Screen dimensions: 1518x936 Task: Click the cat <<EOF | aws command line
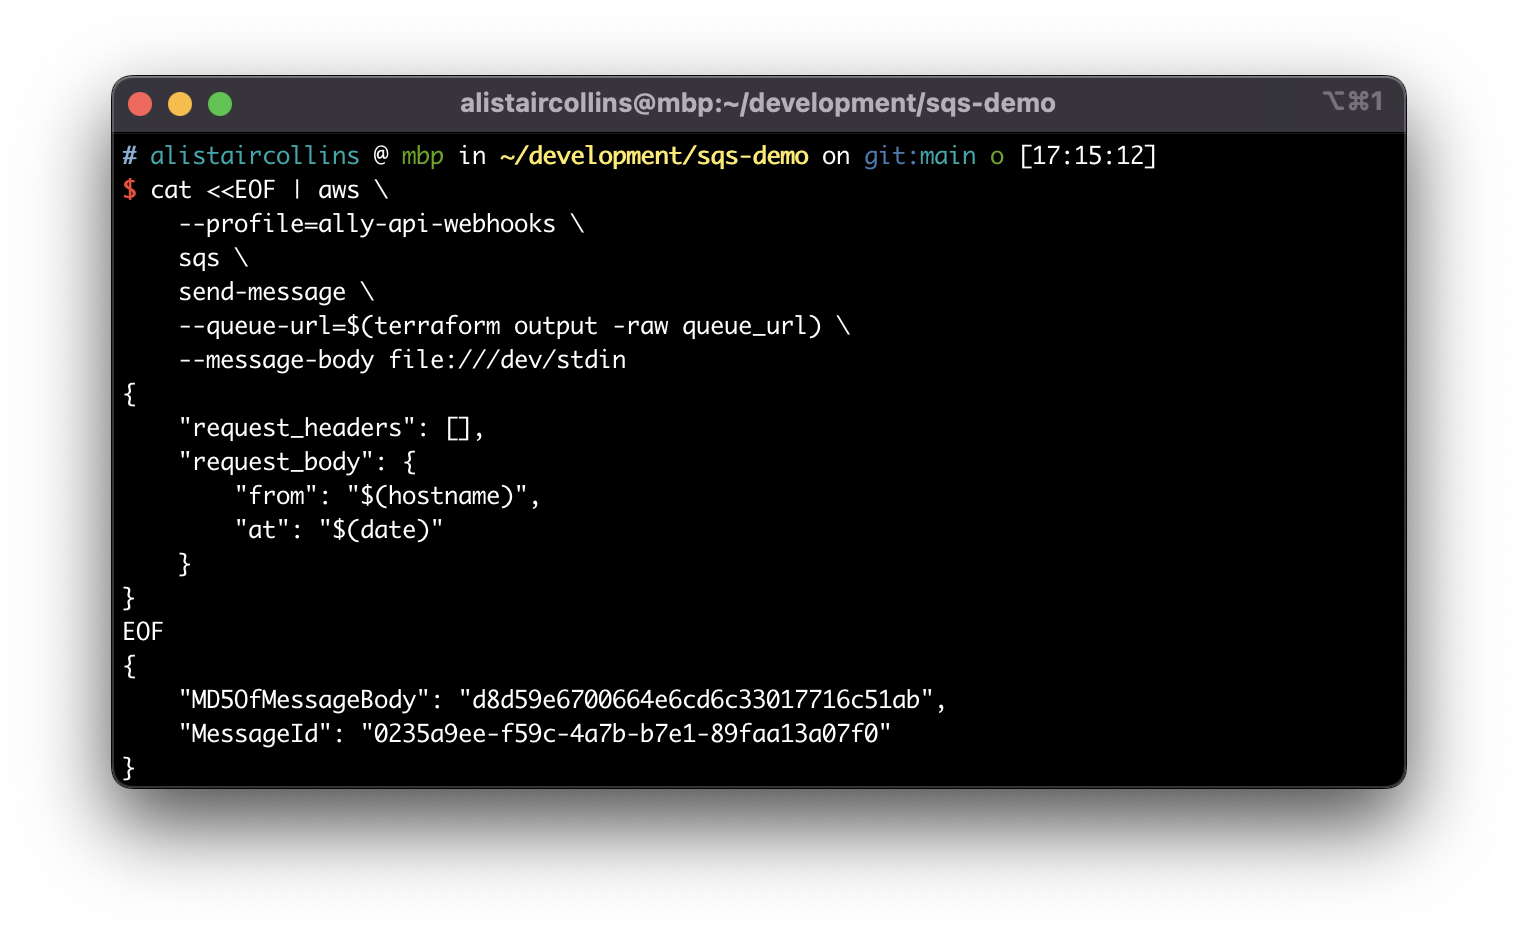tap(269, 190)
